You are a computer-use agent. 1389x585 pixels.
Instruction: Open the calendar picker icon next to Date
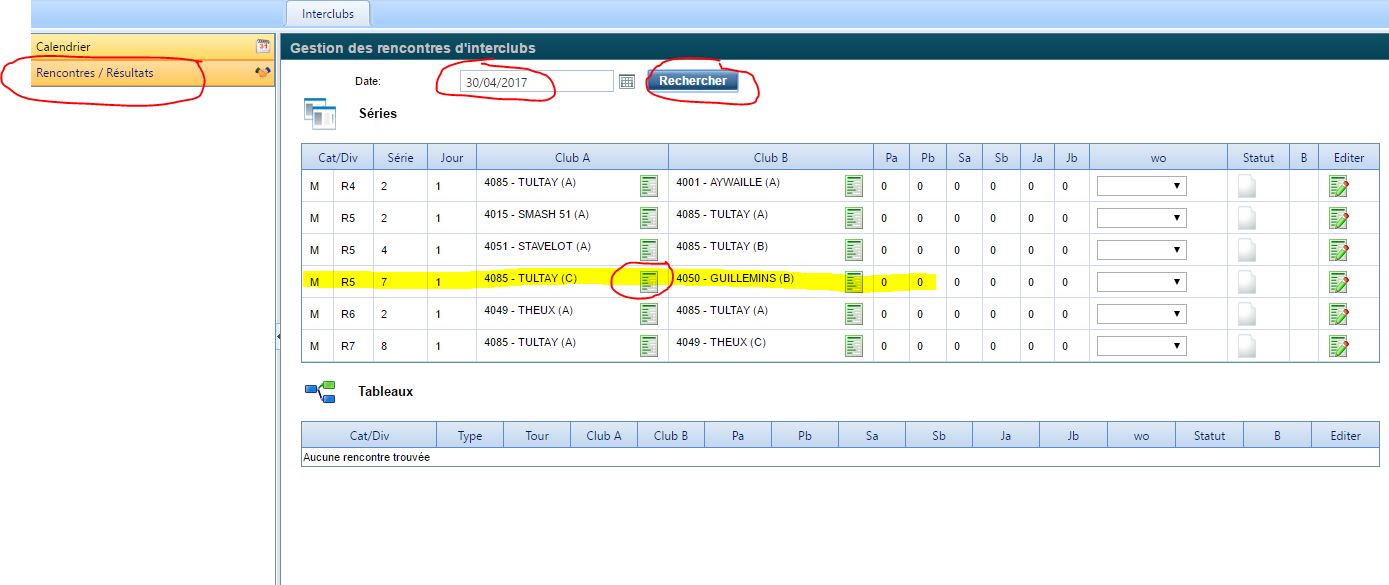(627, 81)
